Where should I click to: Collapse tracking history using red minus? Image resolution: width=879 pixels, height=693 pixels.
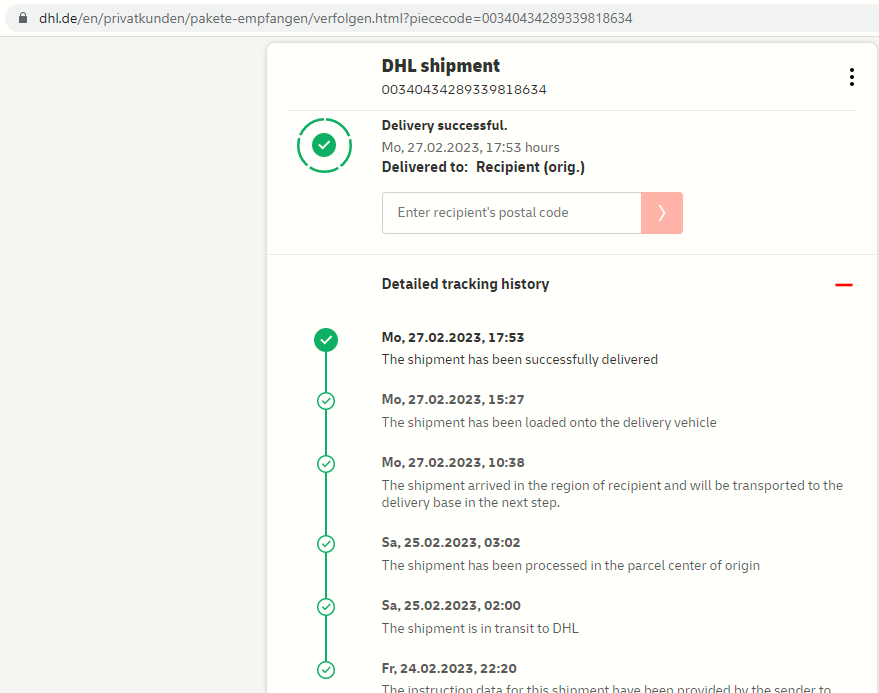coord(844,285)
